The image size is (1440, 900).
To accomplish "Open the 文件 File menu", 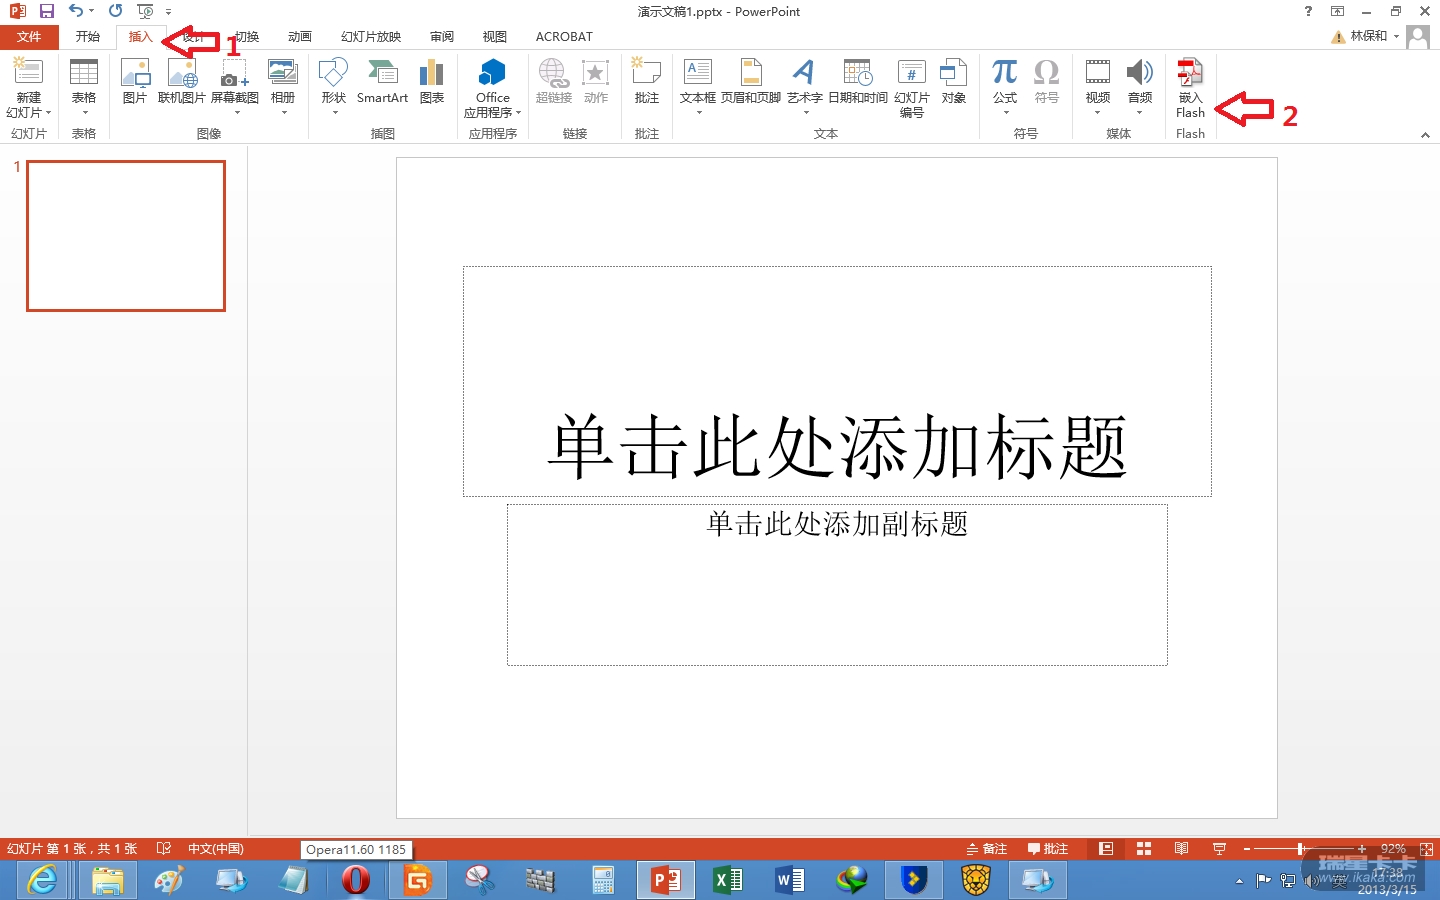I will (x=29, y=37).
